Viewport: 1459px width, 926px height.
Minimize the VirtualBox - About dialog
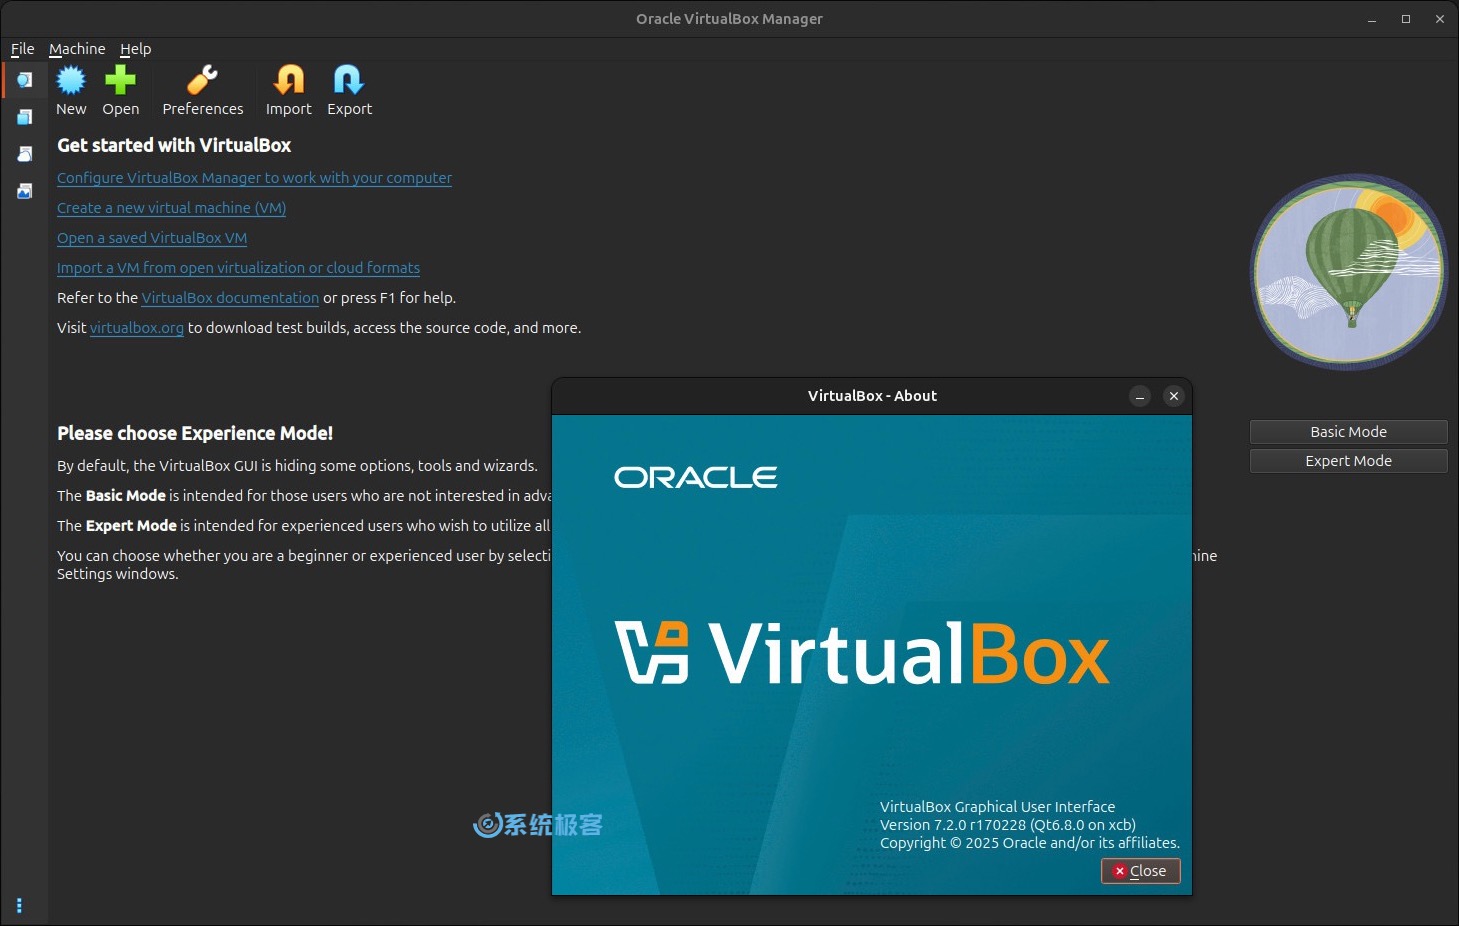tap(1140, 396)
